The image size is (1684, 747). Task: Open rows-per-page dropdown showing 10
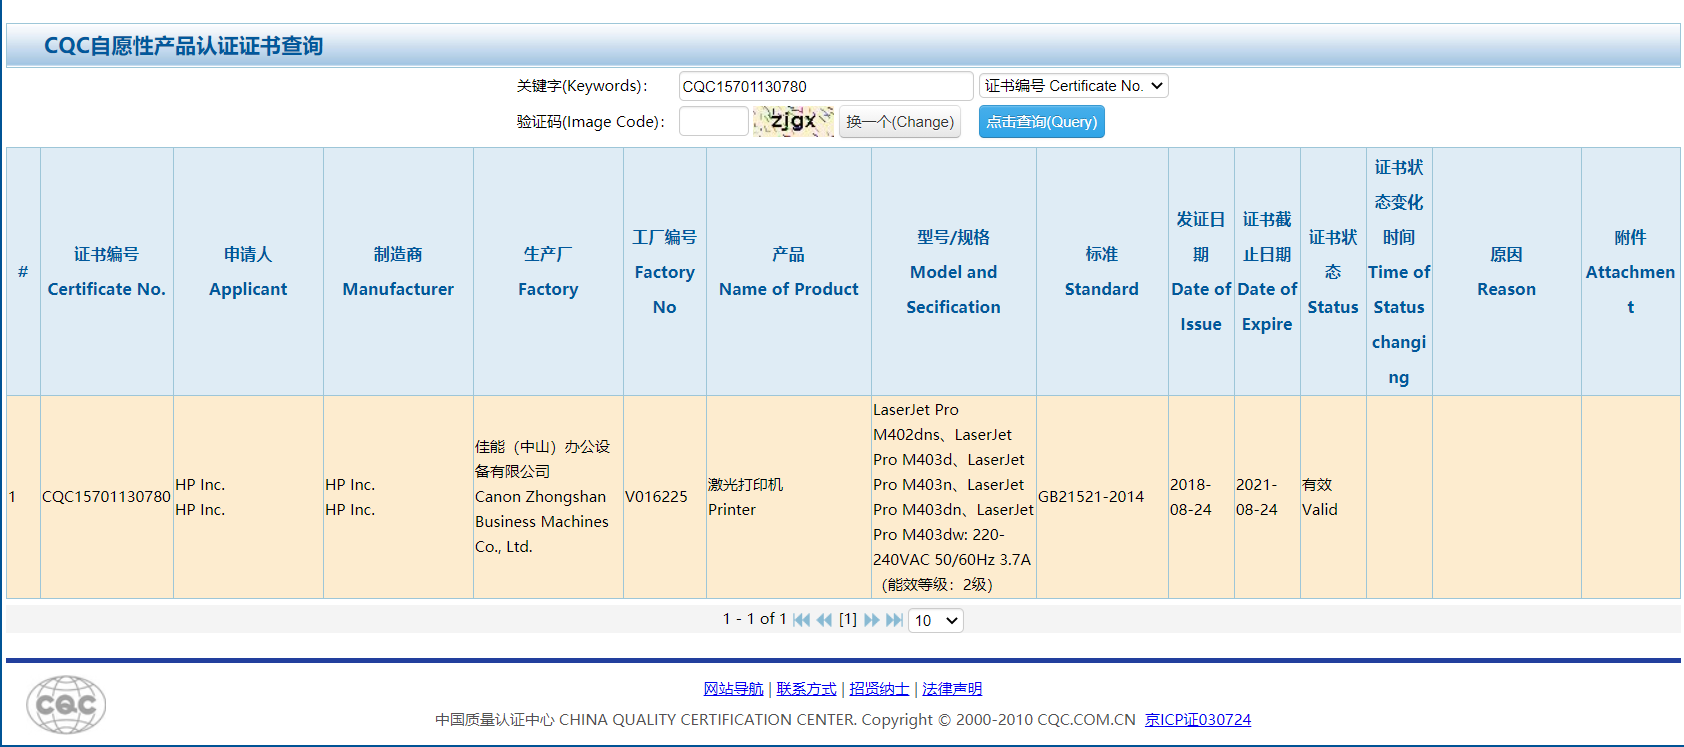click(936, 621)
